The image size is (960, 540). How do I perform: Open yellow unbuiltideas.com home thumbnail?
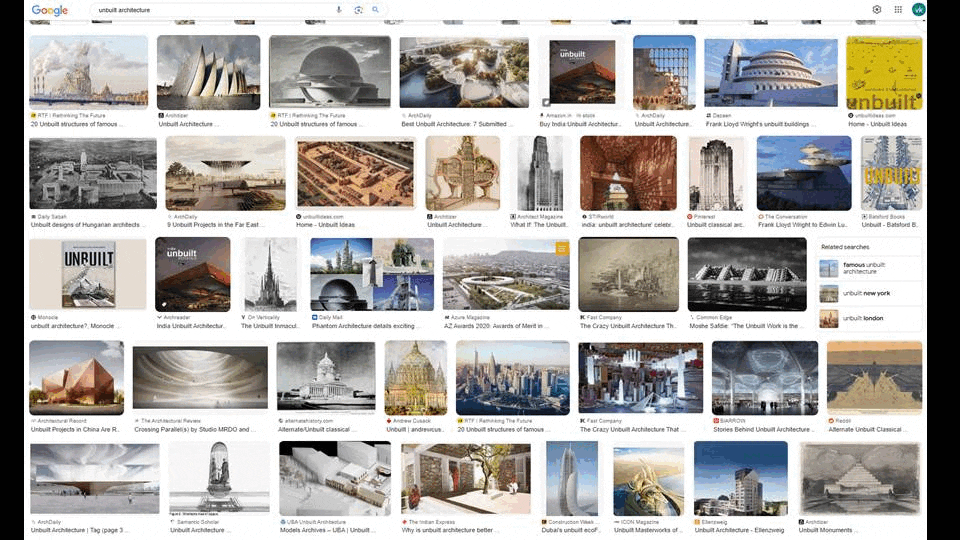click(x=884, y=72)
